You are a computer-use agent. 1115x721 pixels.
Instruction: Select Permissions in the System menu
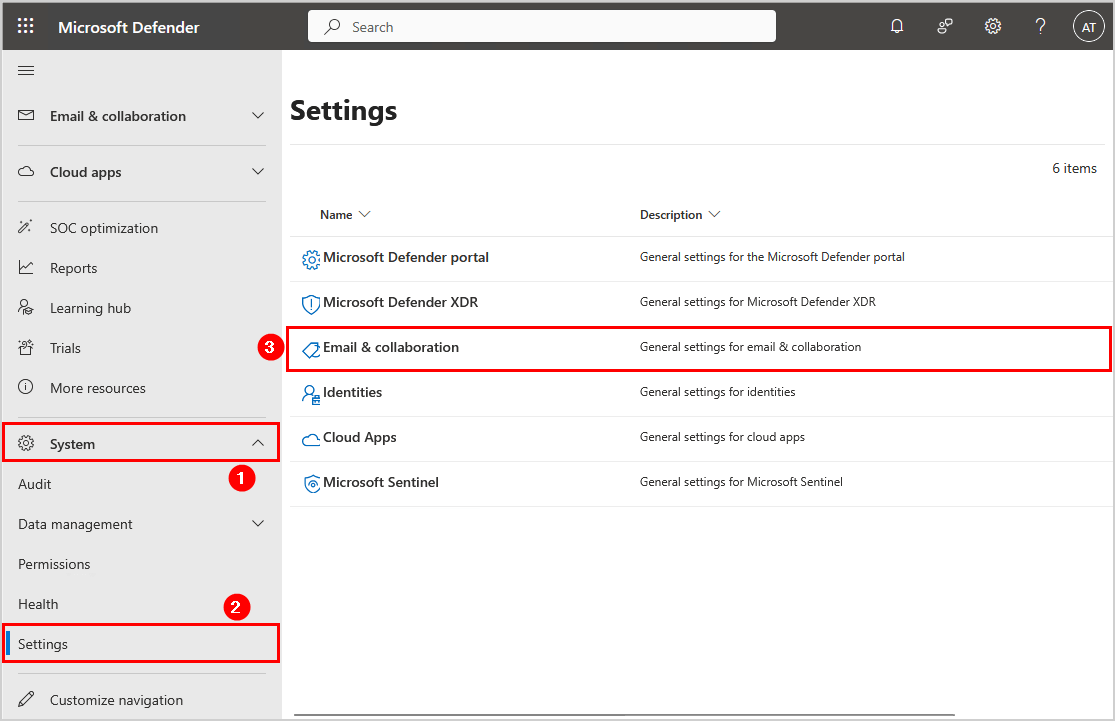click(54, 564)
